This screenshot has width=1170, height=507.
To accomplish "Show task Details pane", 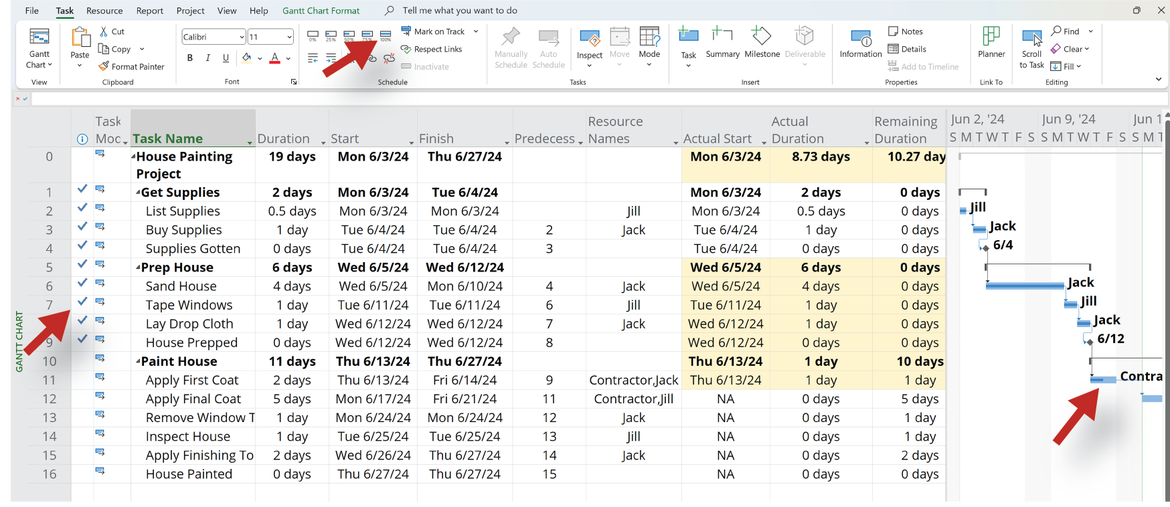I will pos(907,49).
